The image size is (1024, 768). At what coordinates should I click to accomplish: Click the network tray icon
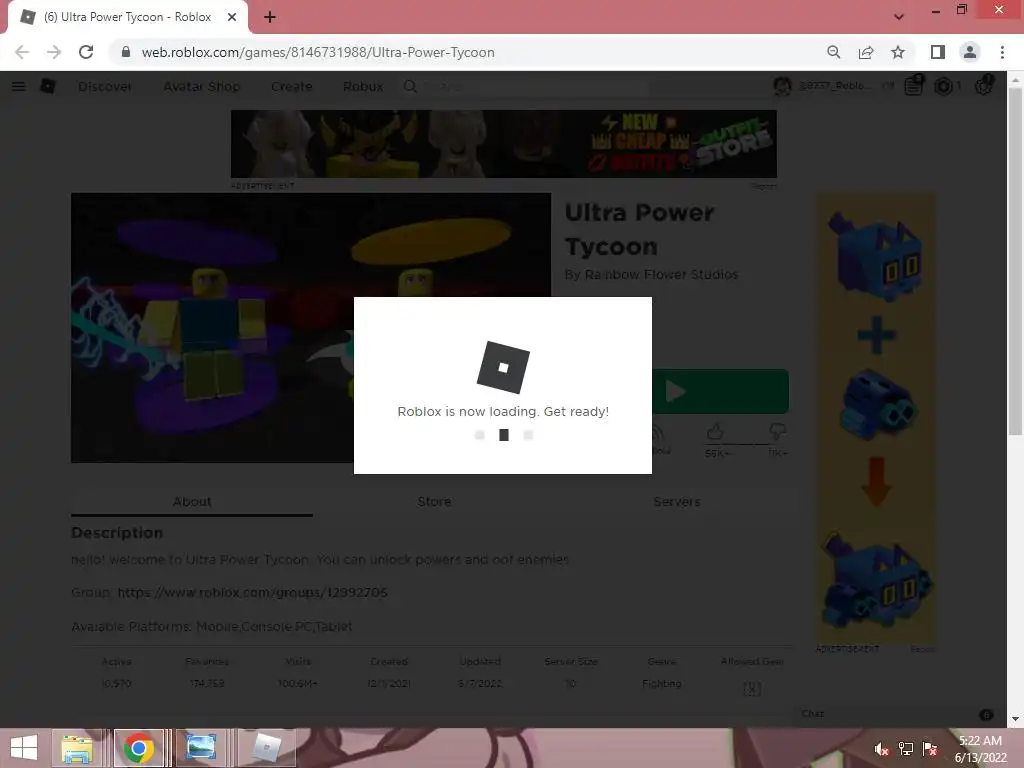(906, 748)
